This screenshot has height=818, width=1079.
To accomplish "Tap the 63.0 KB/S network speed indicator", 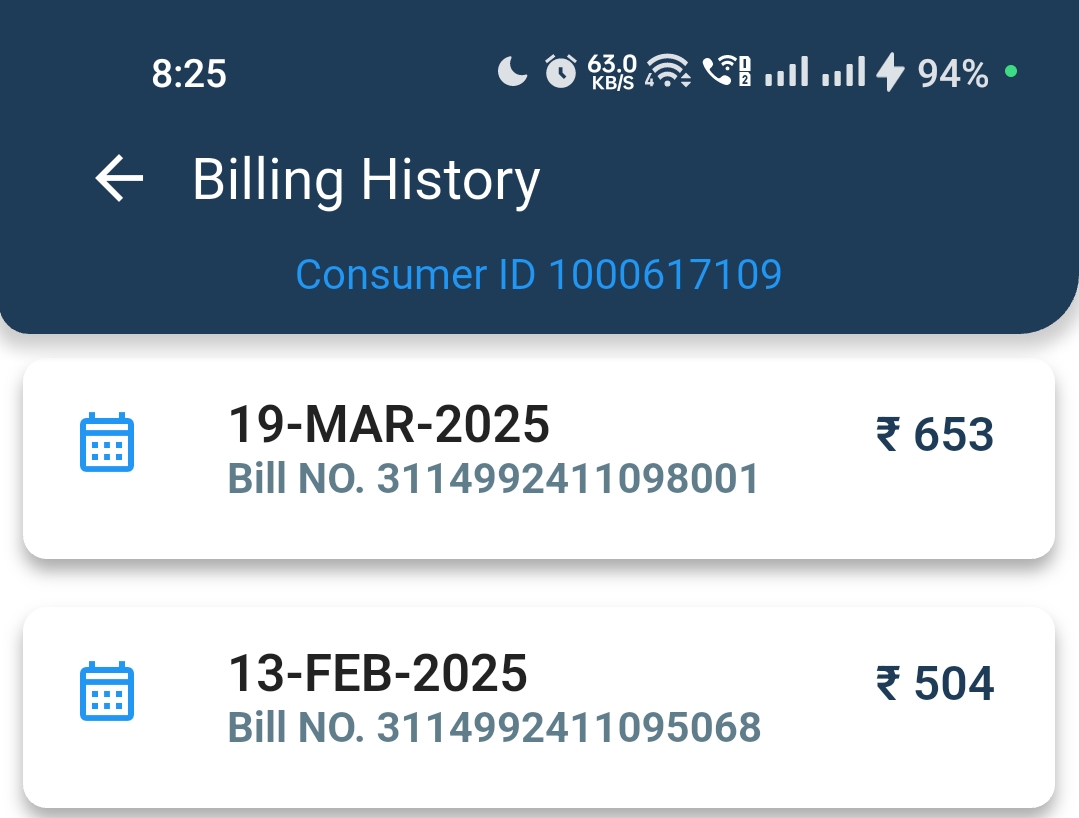I will tap(612, 72).
